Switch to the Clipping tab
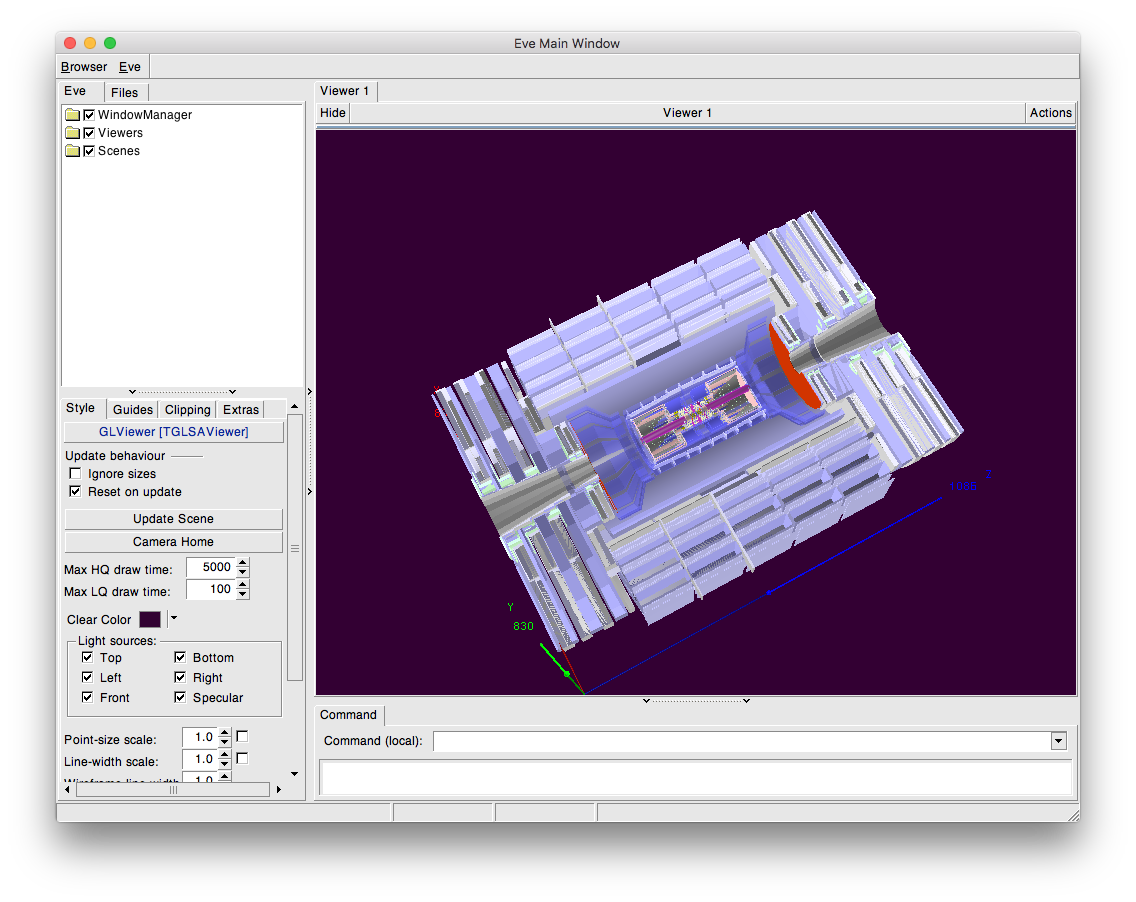The height and width of the screenshot is (902, 1136). point(188,409)
